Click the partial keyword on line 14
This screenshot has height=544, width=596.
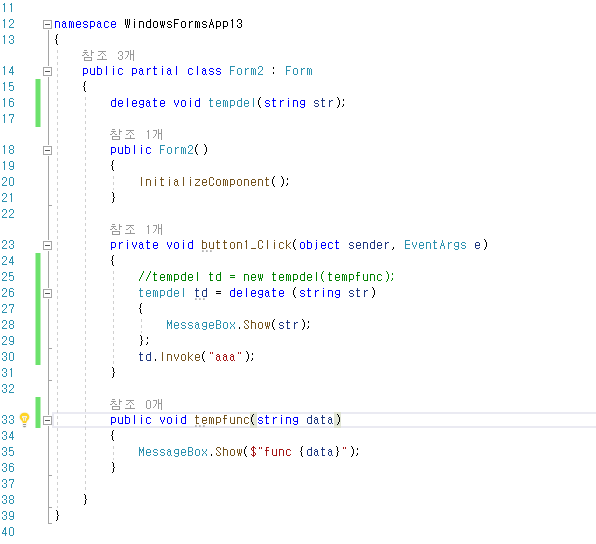coord(154,71)
